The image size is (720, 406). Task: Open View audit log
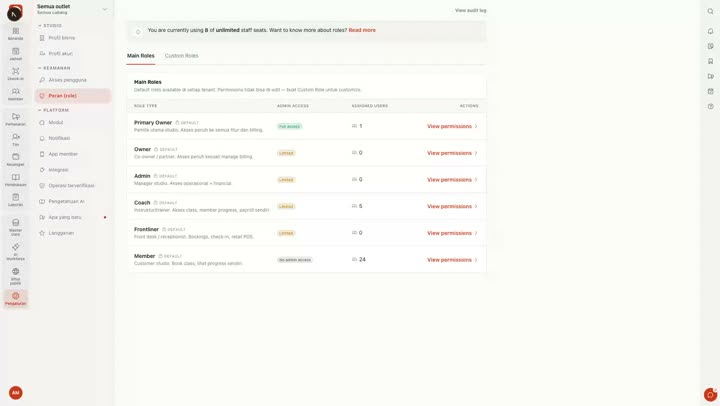click(x=470, y=10)
